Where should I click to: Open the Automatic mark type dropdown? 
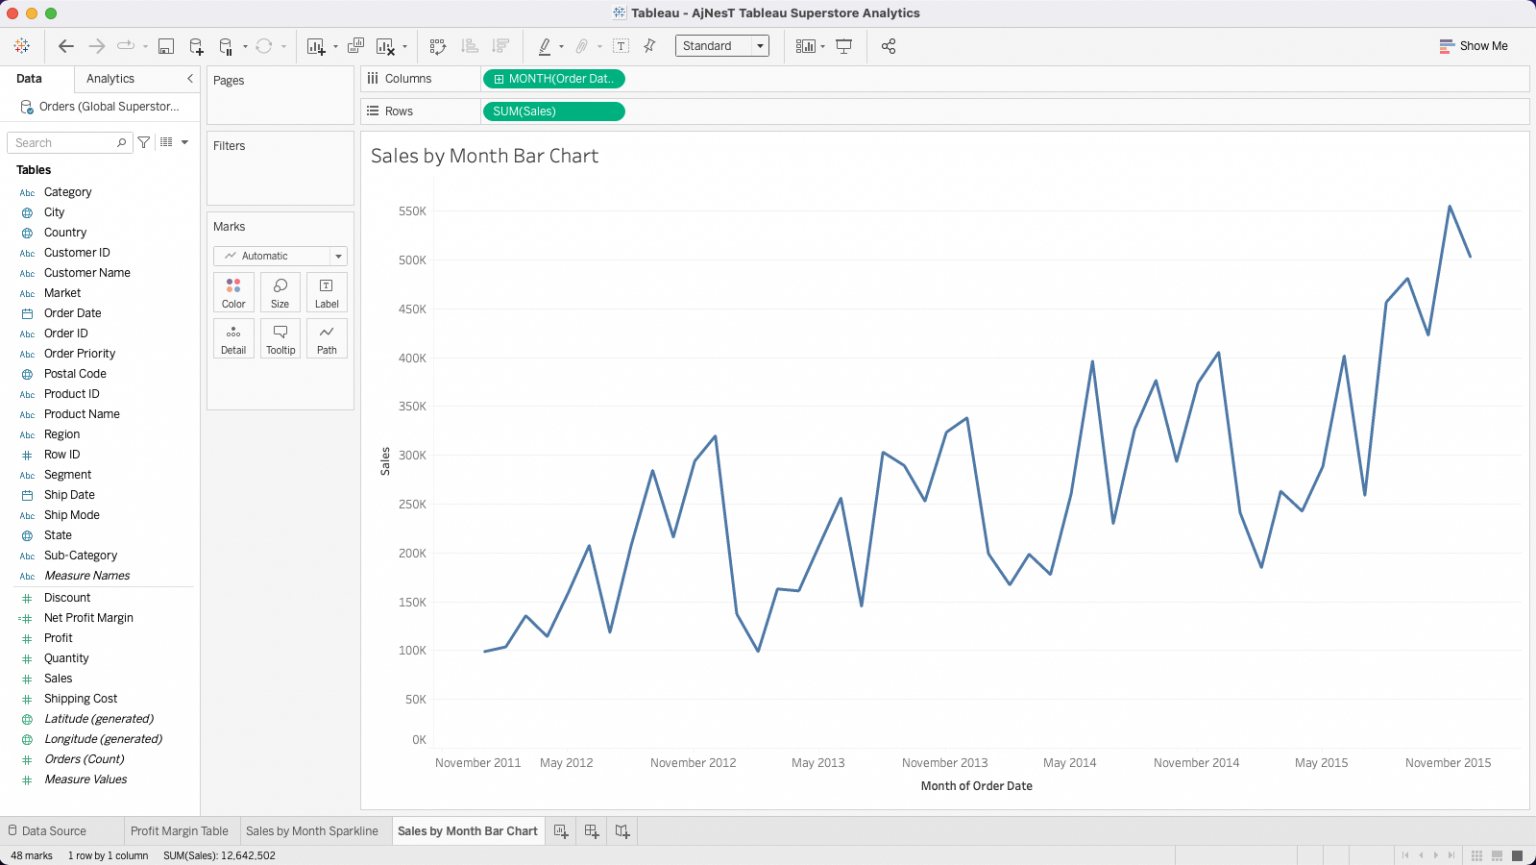point(280,256)
